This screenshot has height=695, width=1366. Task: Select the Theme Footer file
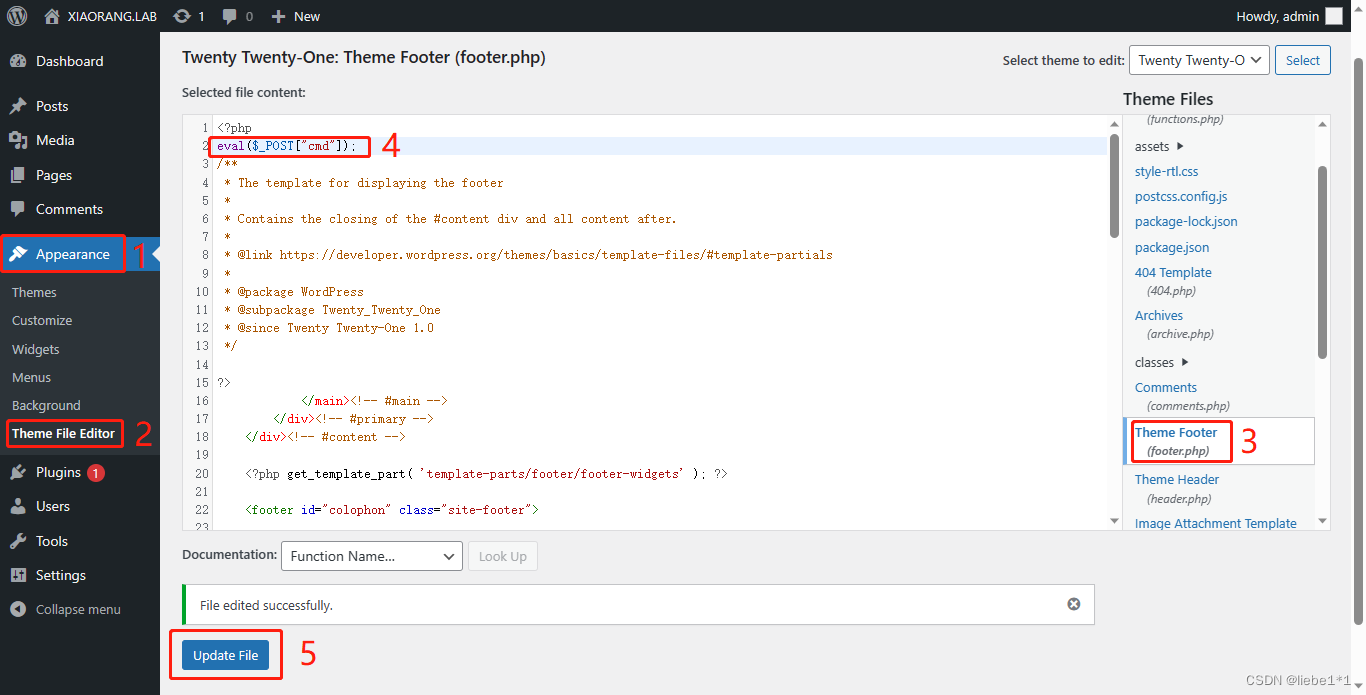click(1176, 432)
